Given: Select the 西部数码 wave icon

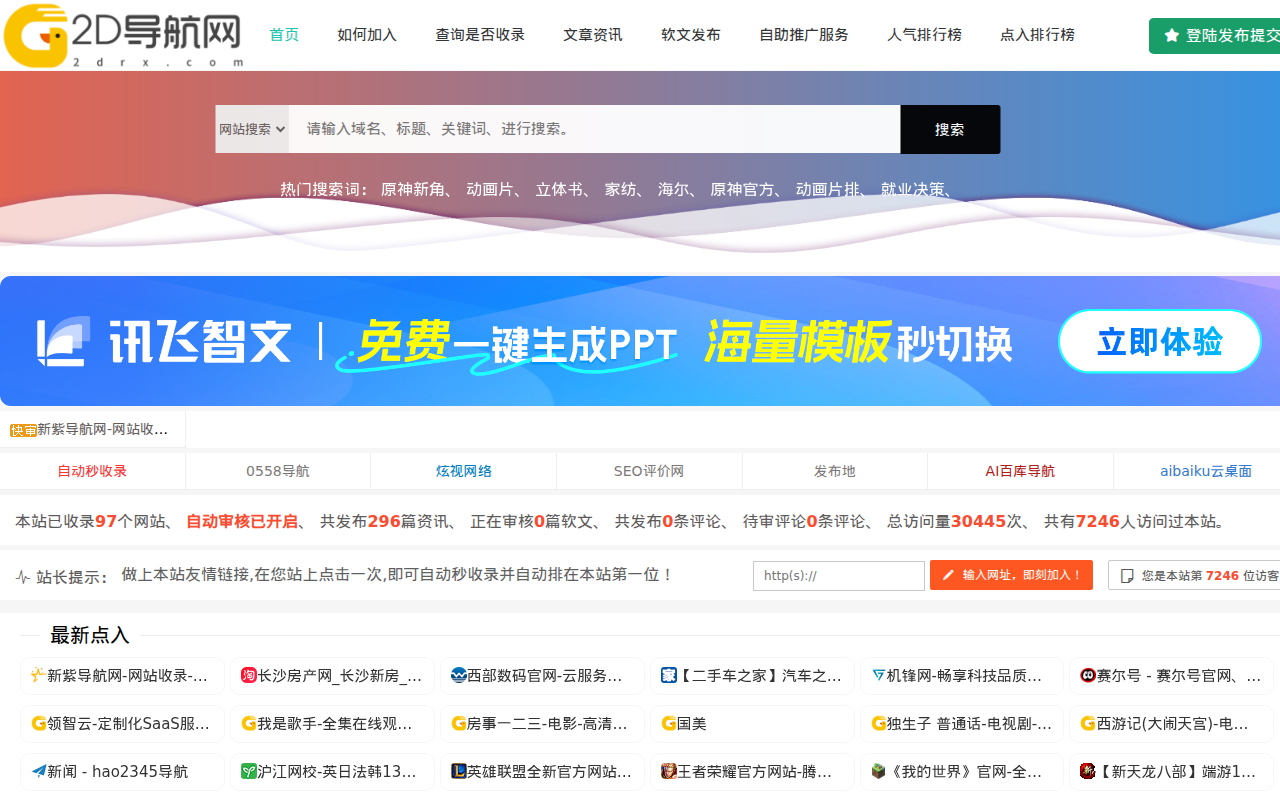Looking at the screenshot, I should click(459, 676).
